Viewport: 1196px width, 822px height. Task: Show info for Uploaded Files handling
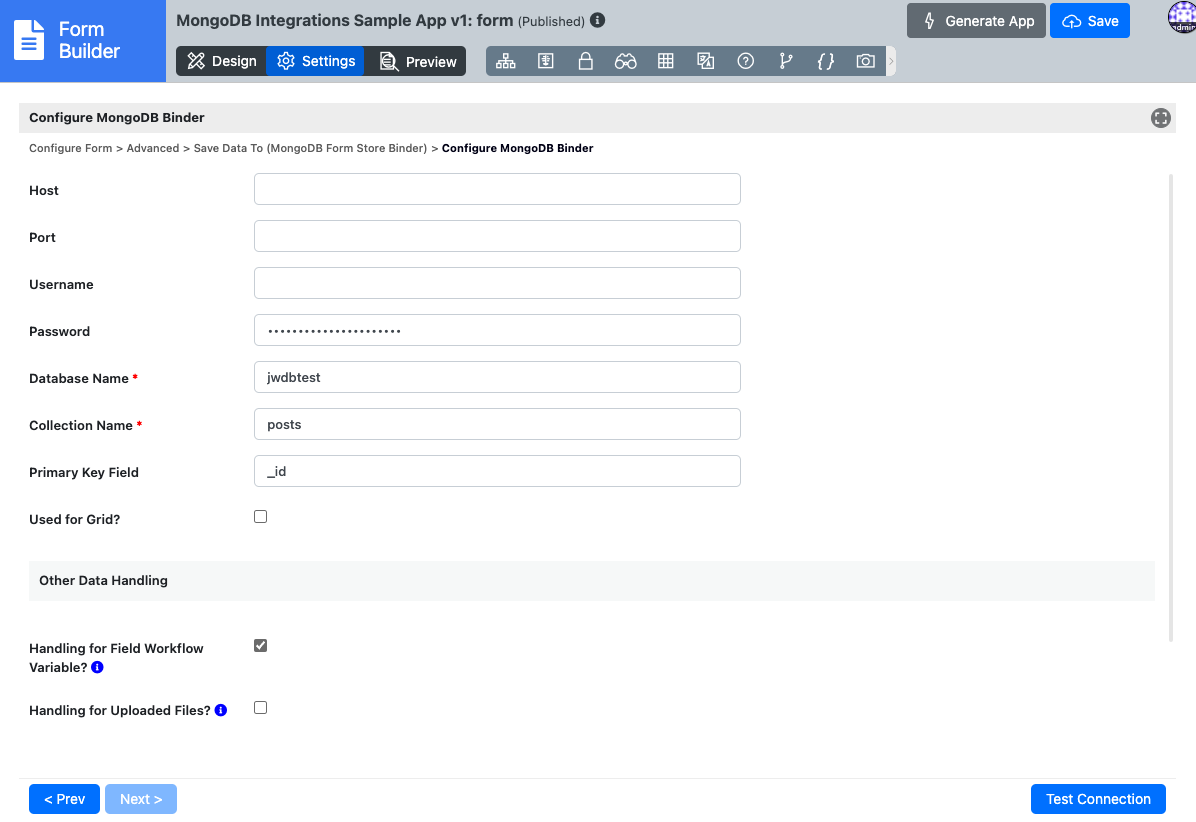click(x=221, y=710)
